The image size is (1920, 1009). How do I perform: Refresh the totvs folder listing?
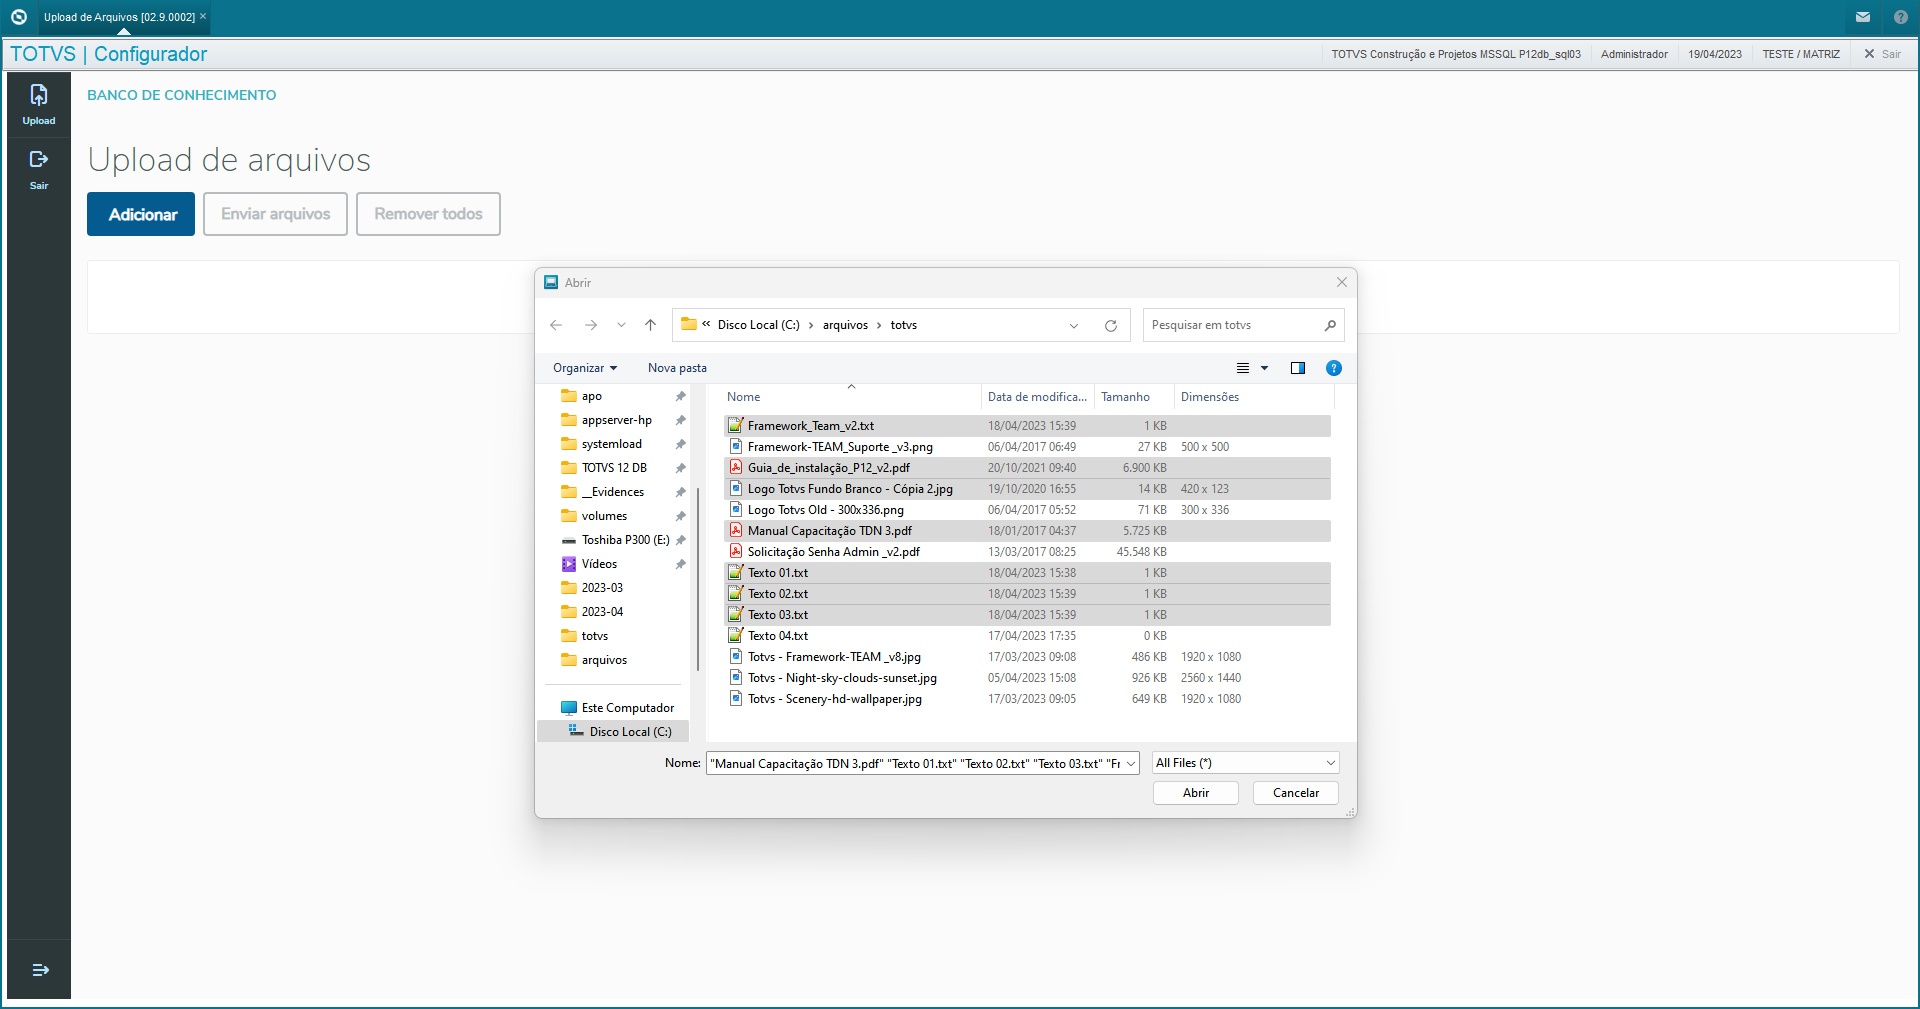tap(1110, 325)
